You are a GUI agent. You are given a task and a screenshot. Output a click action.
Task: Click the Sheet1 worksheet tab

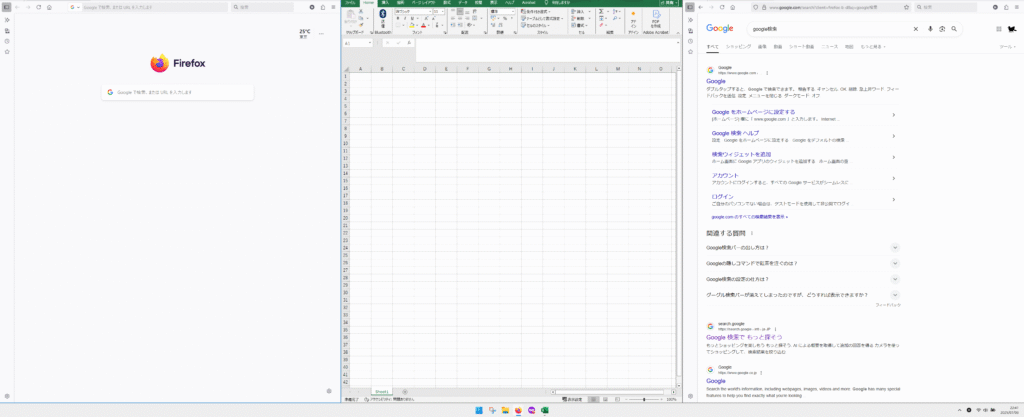click(x=381, y=392)
